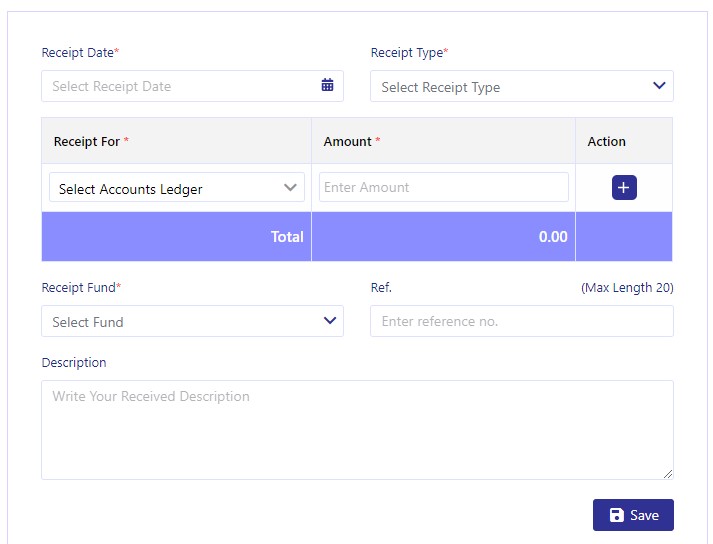Image resolution: width=713 pixels, height=544 pixels.
Task: Open the Select Receipt Type dropdown
Action: click(x=522, y=86)
